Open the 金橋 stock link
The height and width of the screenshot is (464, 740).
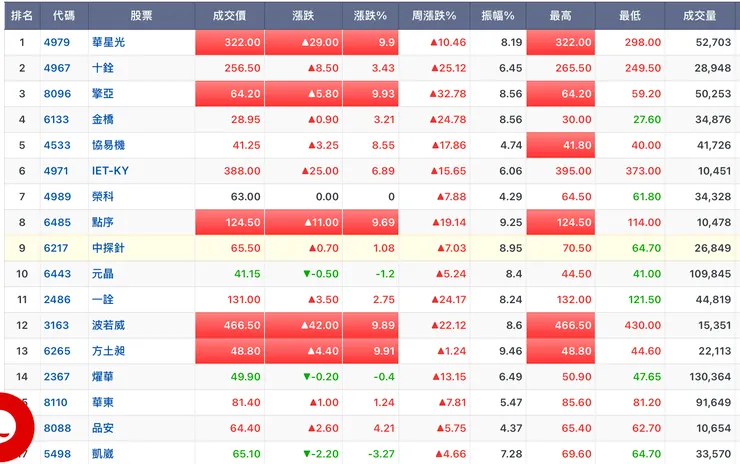[103, 119]
